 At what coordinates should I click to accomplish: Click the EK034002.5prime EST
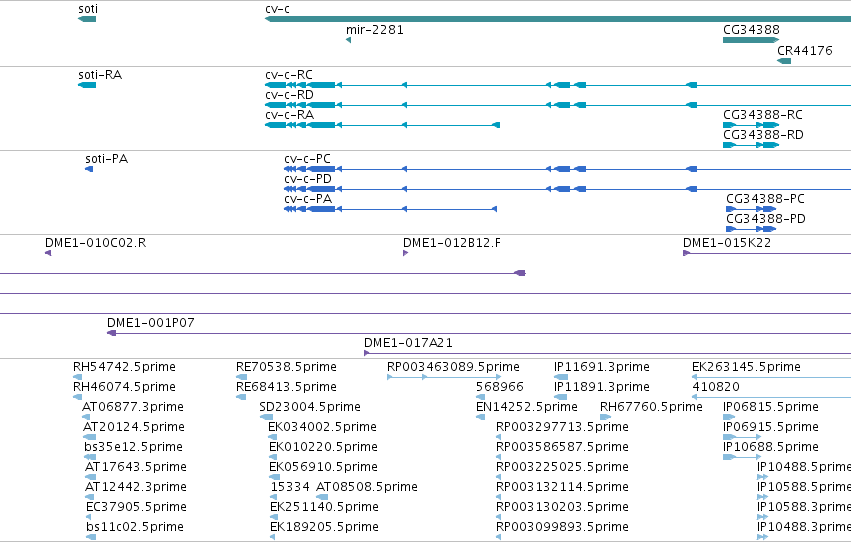click(x=272, y=437)
